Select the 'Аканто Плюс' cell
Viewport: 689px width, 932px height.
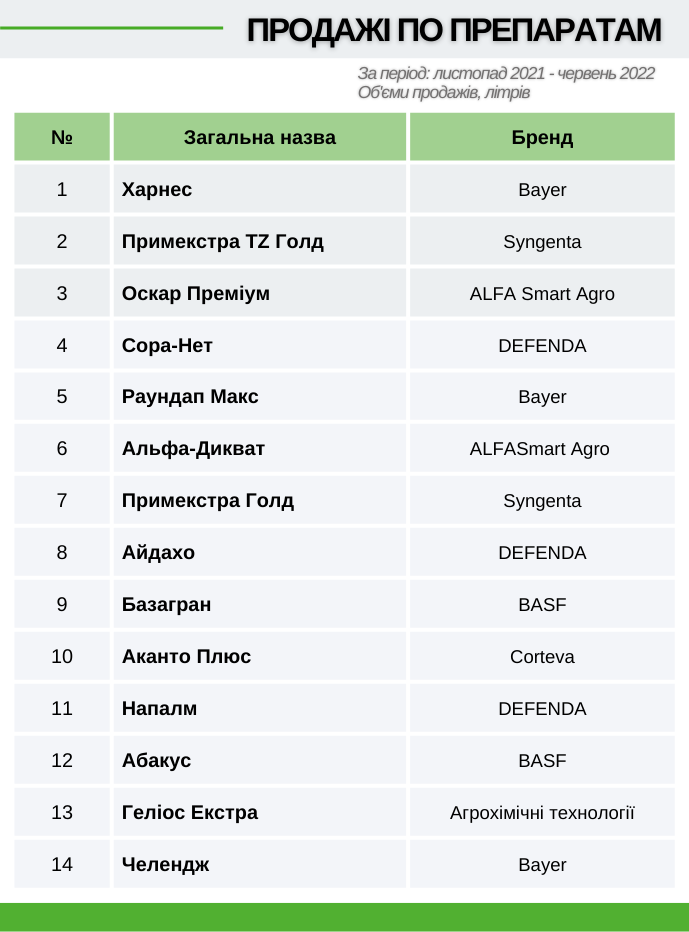point(260,656)
